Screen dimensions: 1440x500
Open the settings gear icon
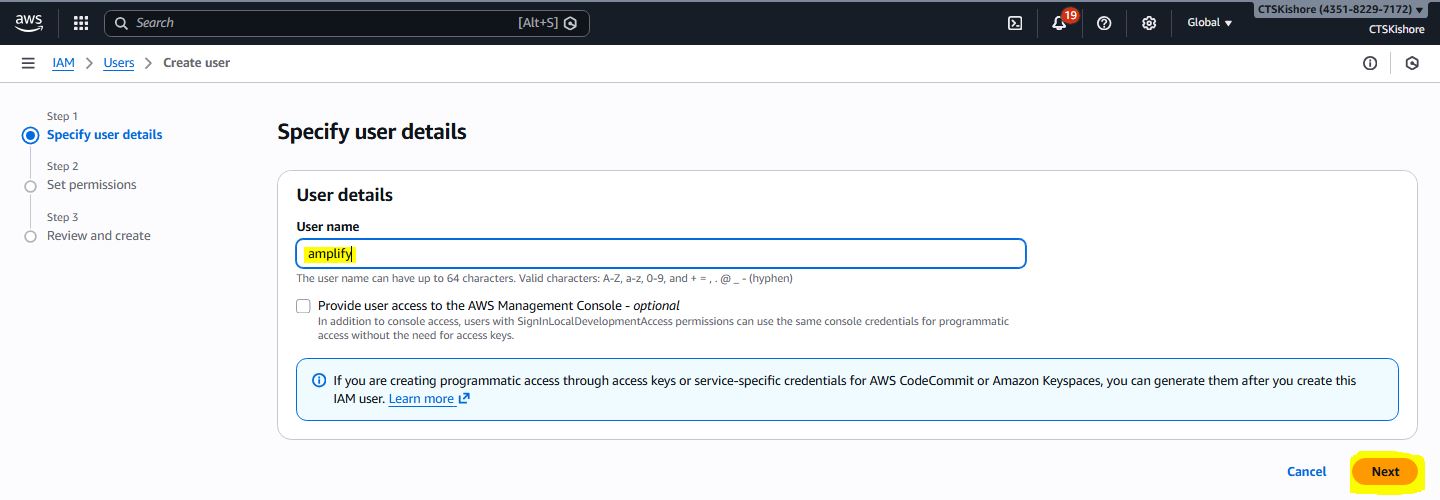(x=1149, y=23)
